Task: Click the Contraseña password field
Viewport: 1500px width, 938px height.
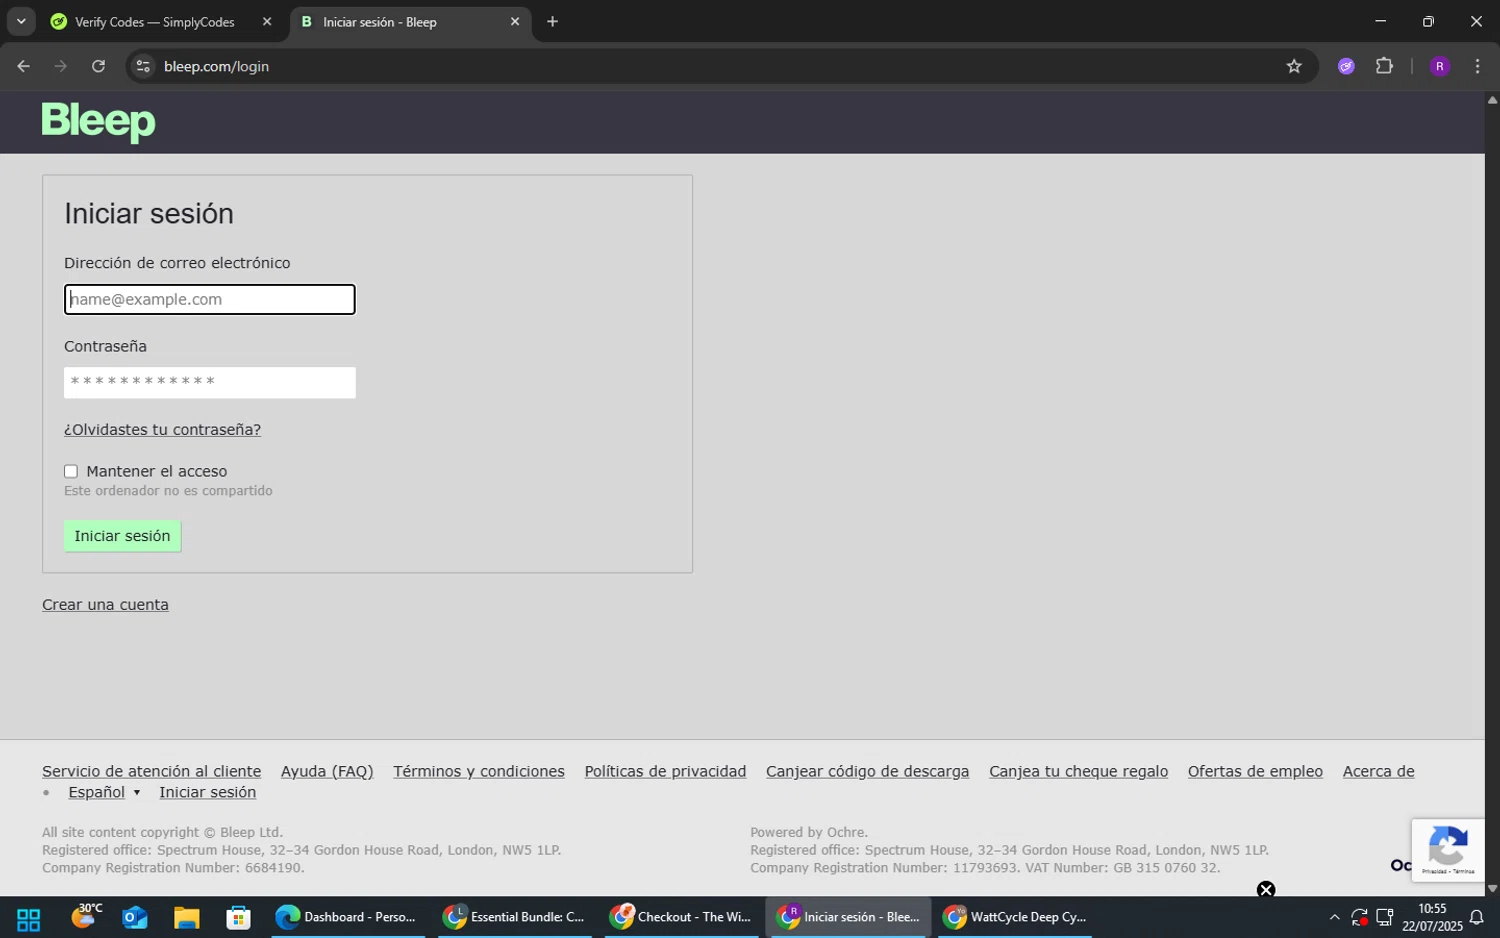Action: pyautogui.click(x=210, y=382)
